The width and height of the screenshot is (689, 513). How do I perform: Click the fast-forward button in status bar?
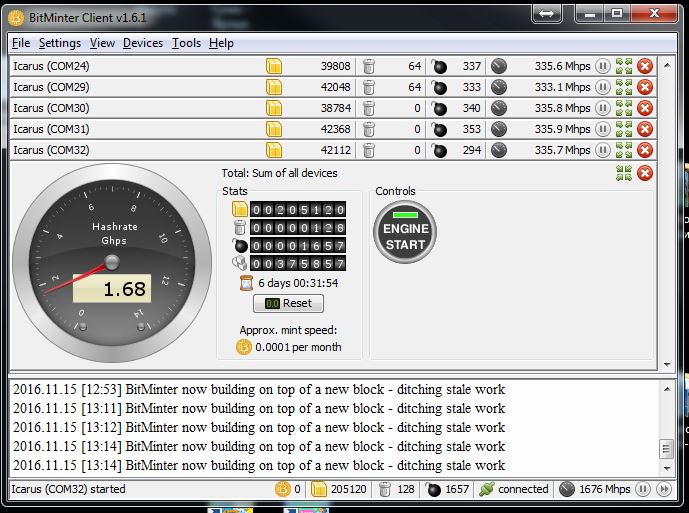click(664, 489)
